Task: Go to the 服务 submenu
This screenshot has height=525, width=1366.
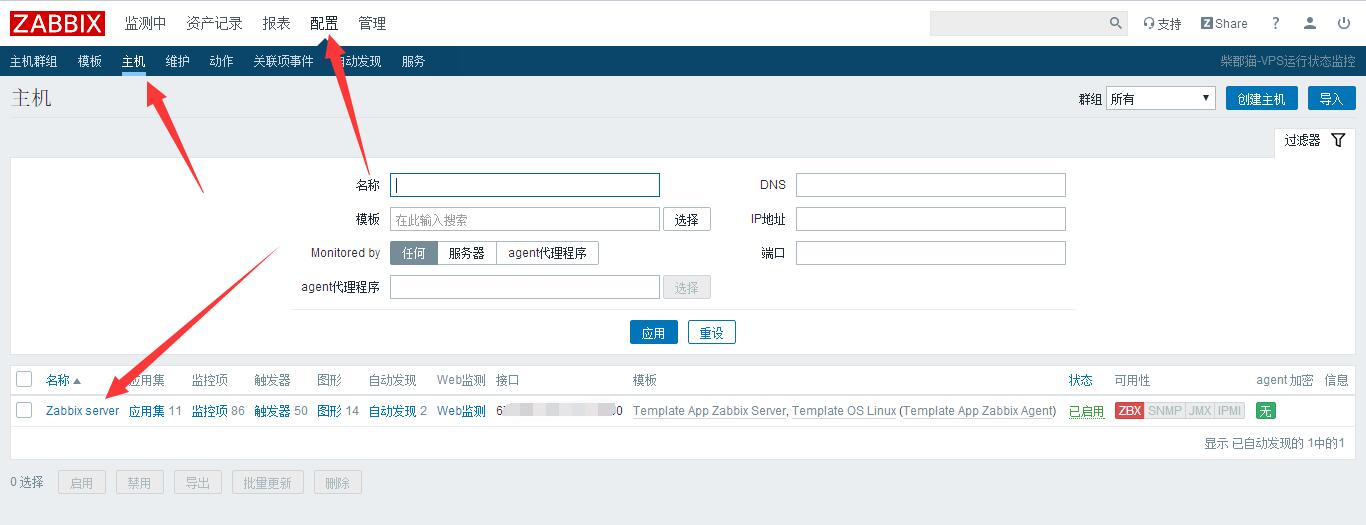Action: tap(413, 61)
